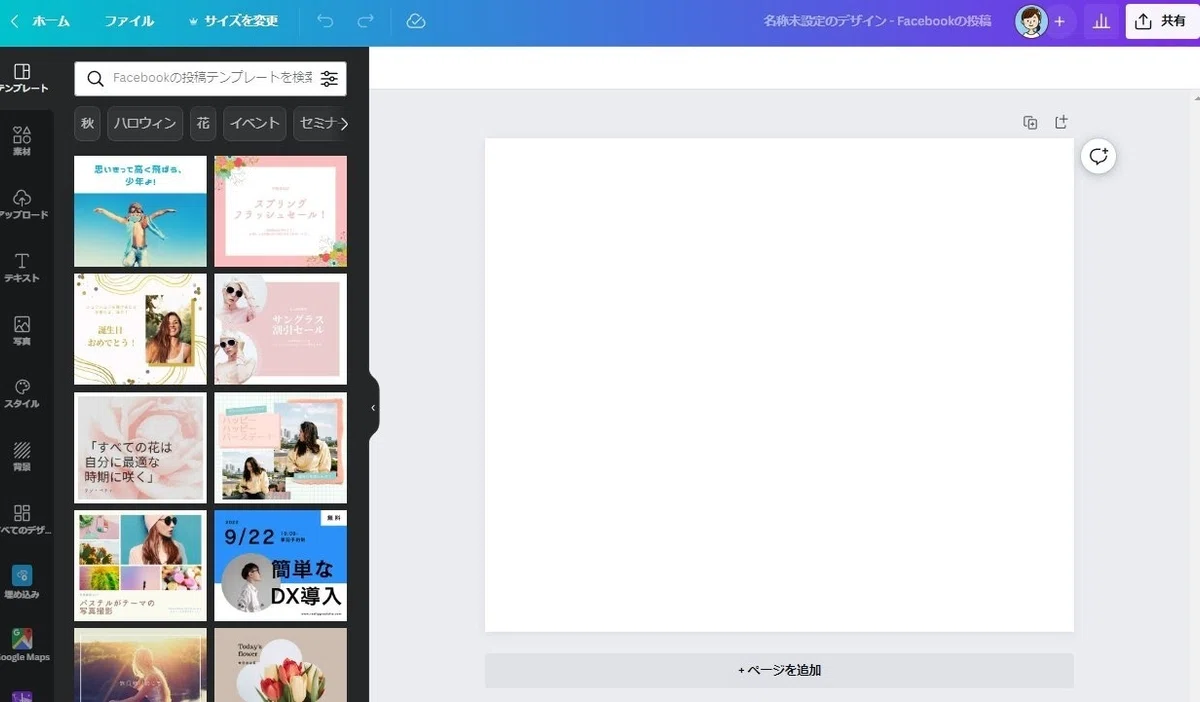
Task: Expand more category chips with right chevron
Action: click(x=344, y=124)
